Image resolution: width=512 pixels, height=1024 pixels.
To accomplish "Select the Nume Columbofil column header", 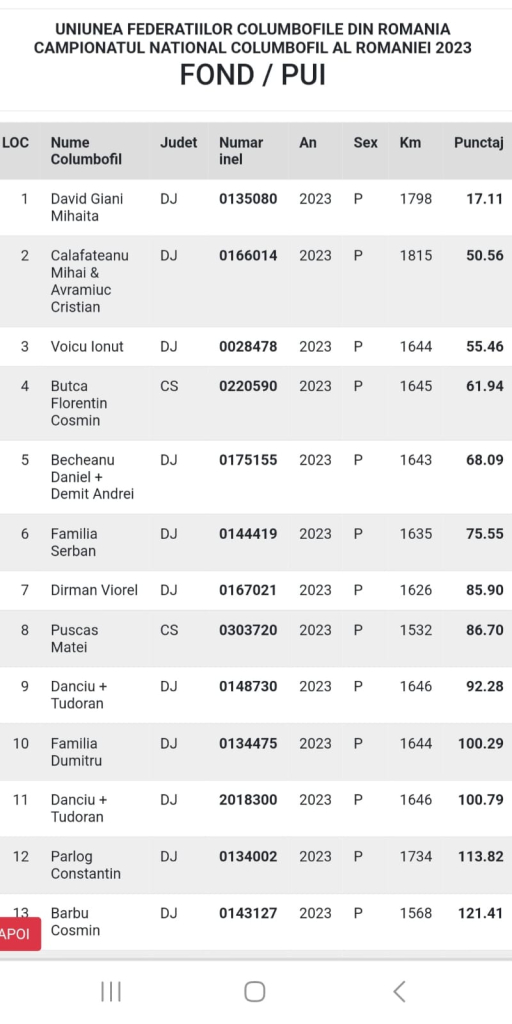I will point(86,151).
